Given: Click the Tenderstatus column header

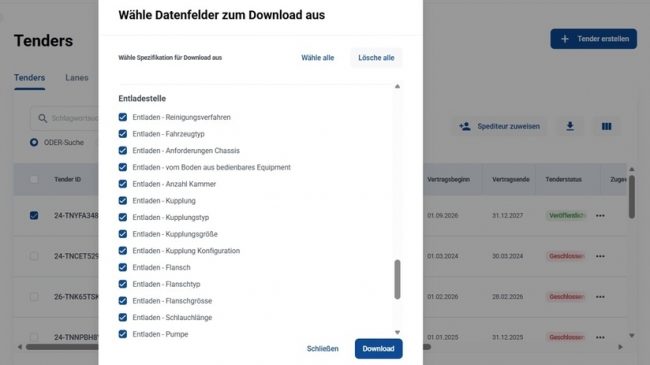Looking at the screenshot, I should 563,179.
